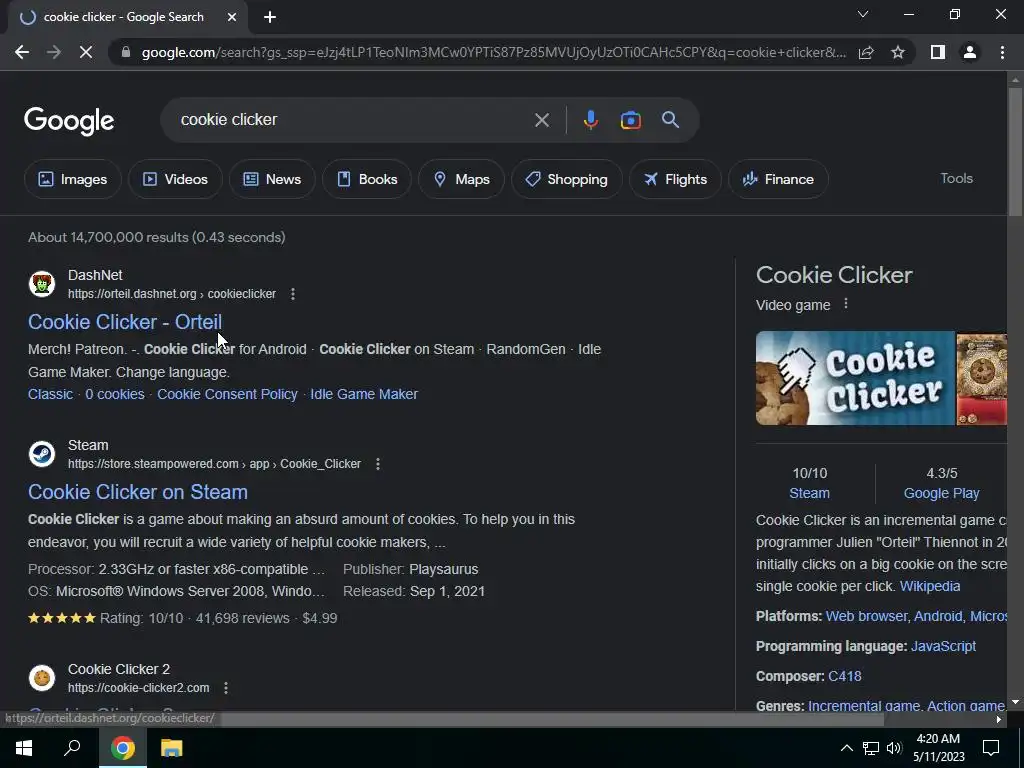Open Cookie Clicker - Orteil result link

click(x=125, y=322)
